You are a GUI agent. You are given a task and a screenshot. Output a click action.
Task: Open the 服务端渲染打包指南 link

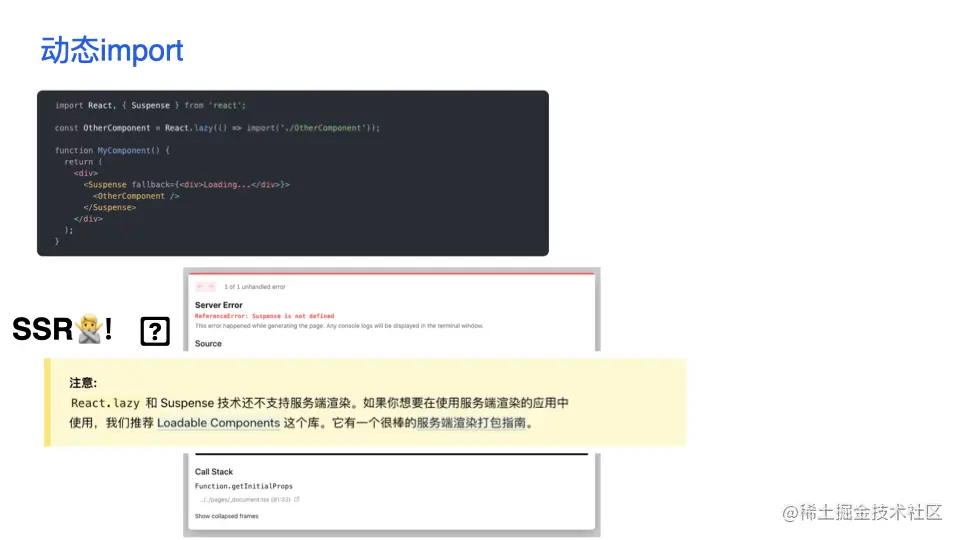471,422
